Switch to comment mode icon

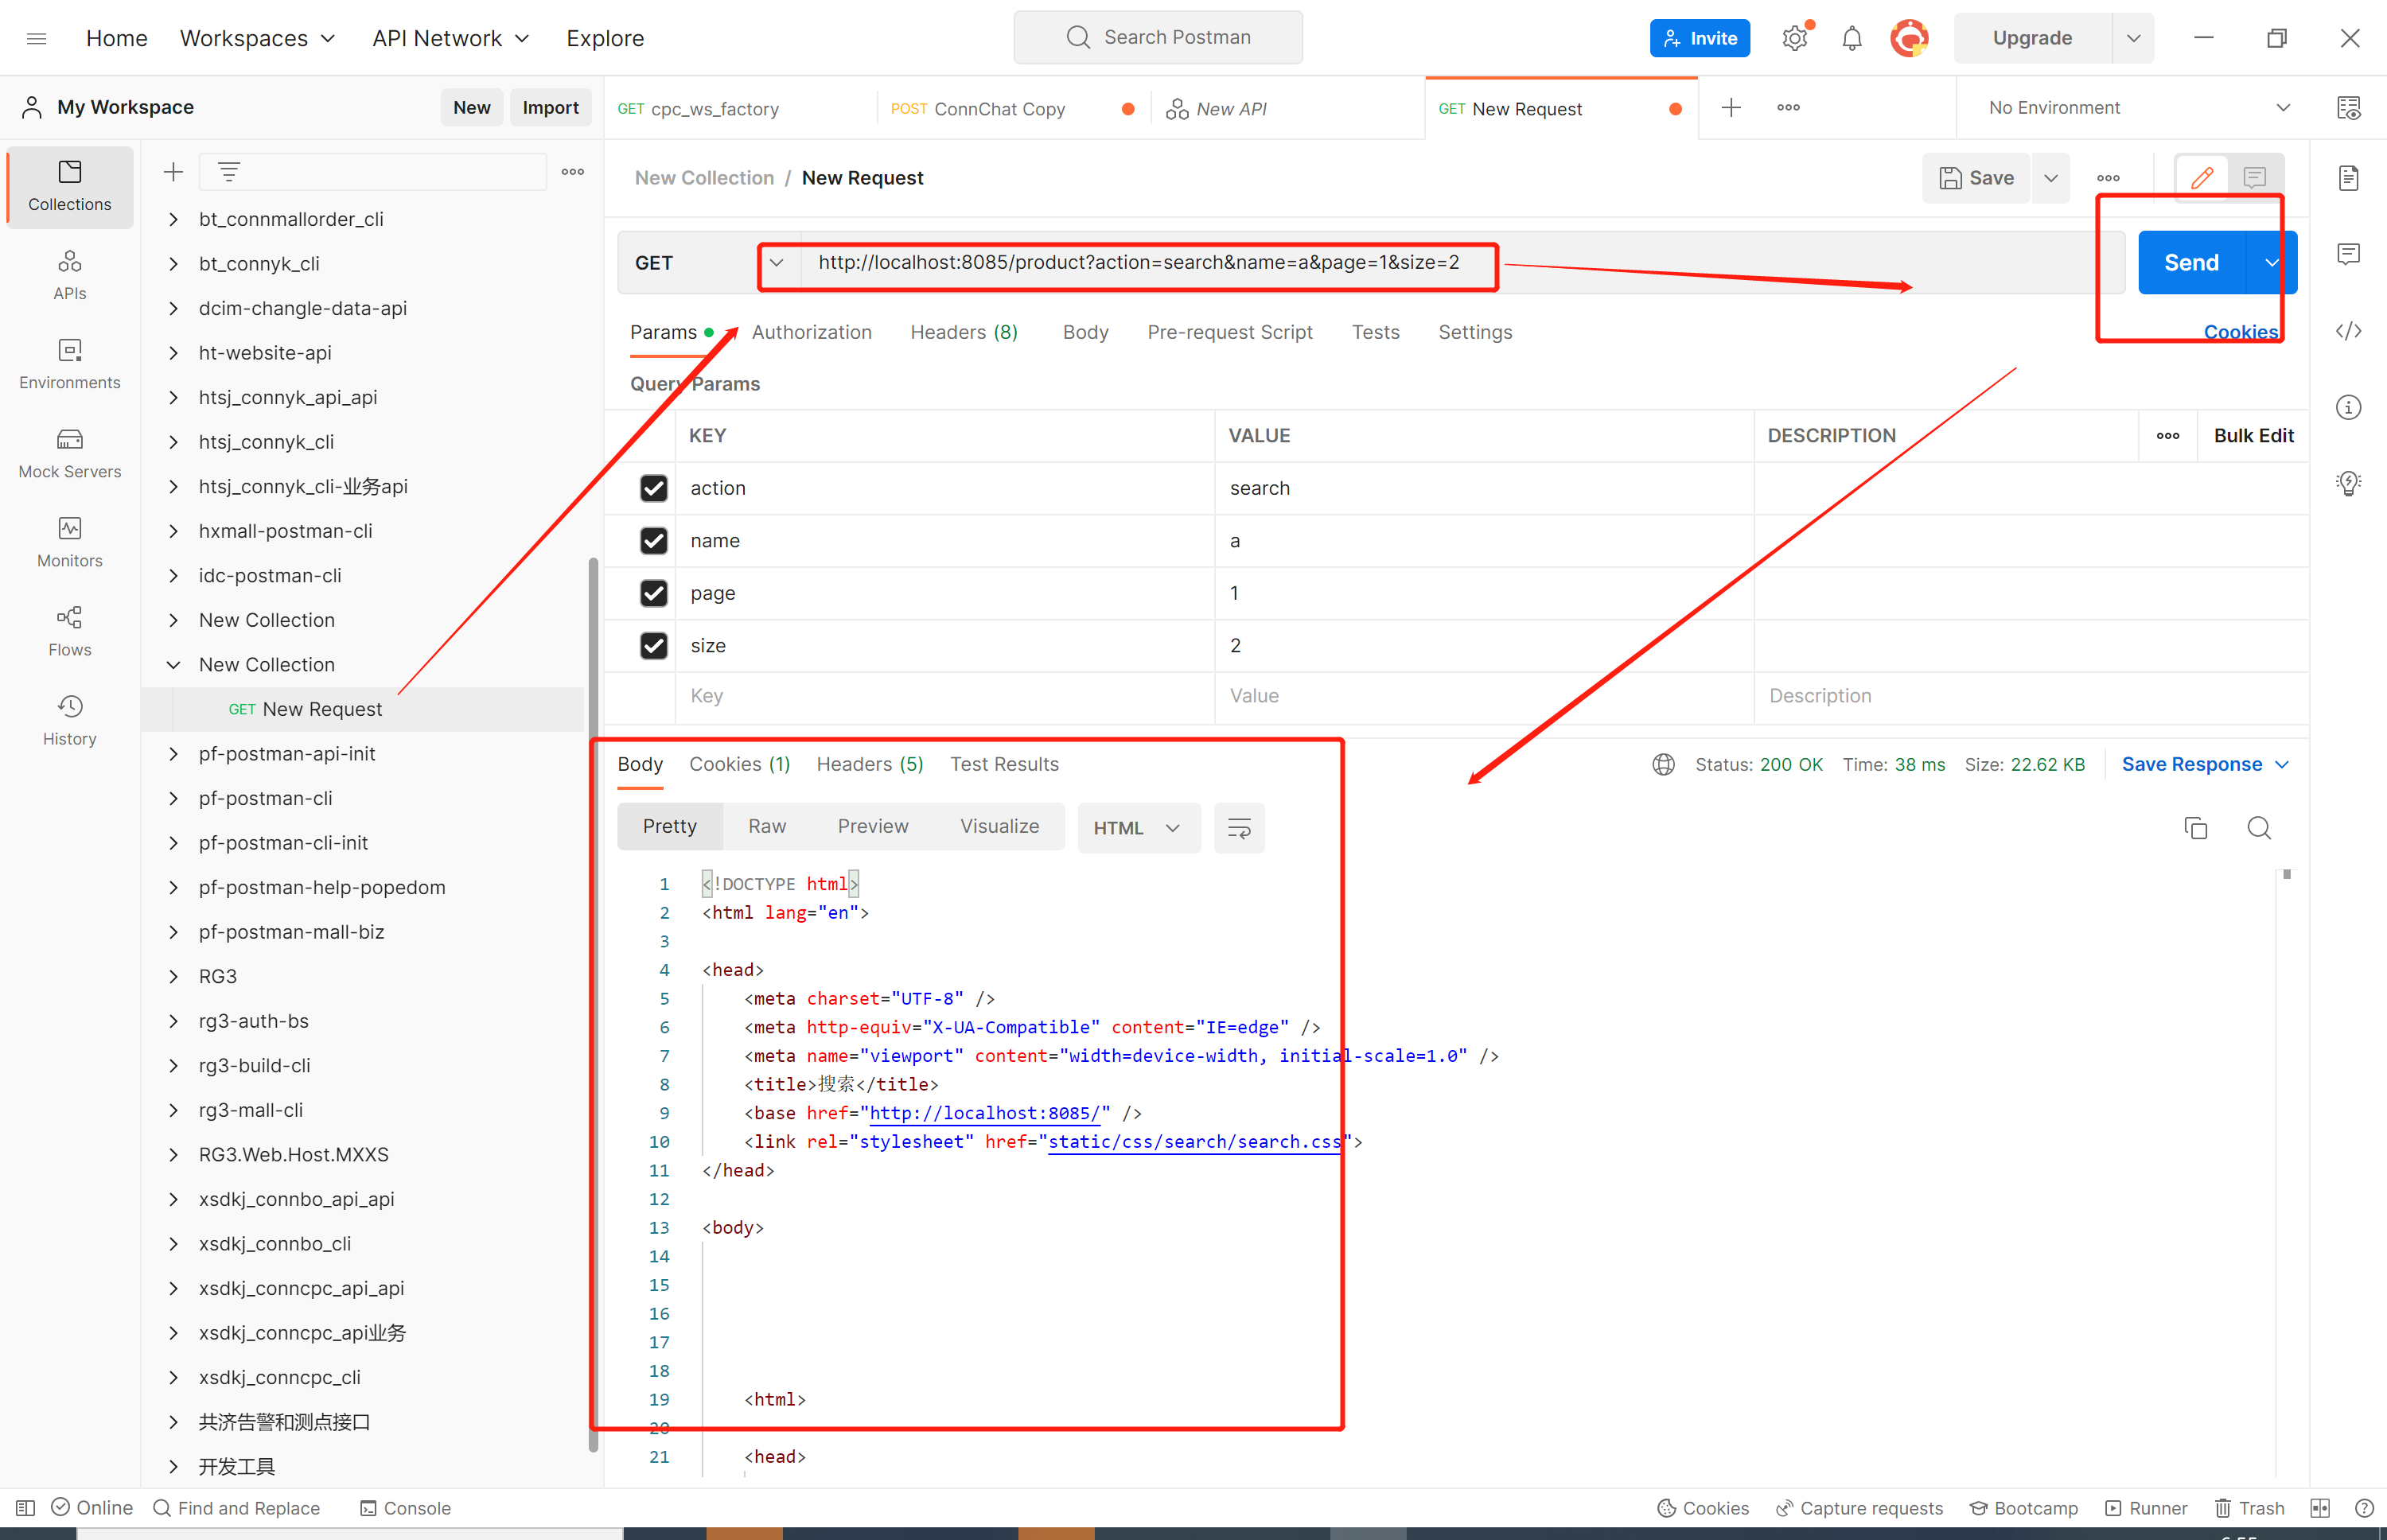pyautogui.click(x=2254, y=178)
